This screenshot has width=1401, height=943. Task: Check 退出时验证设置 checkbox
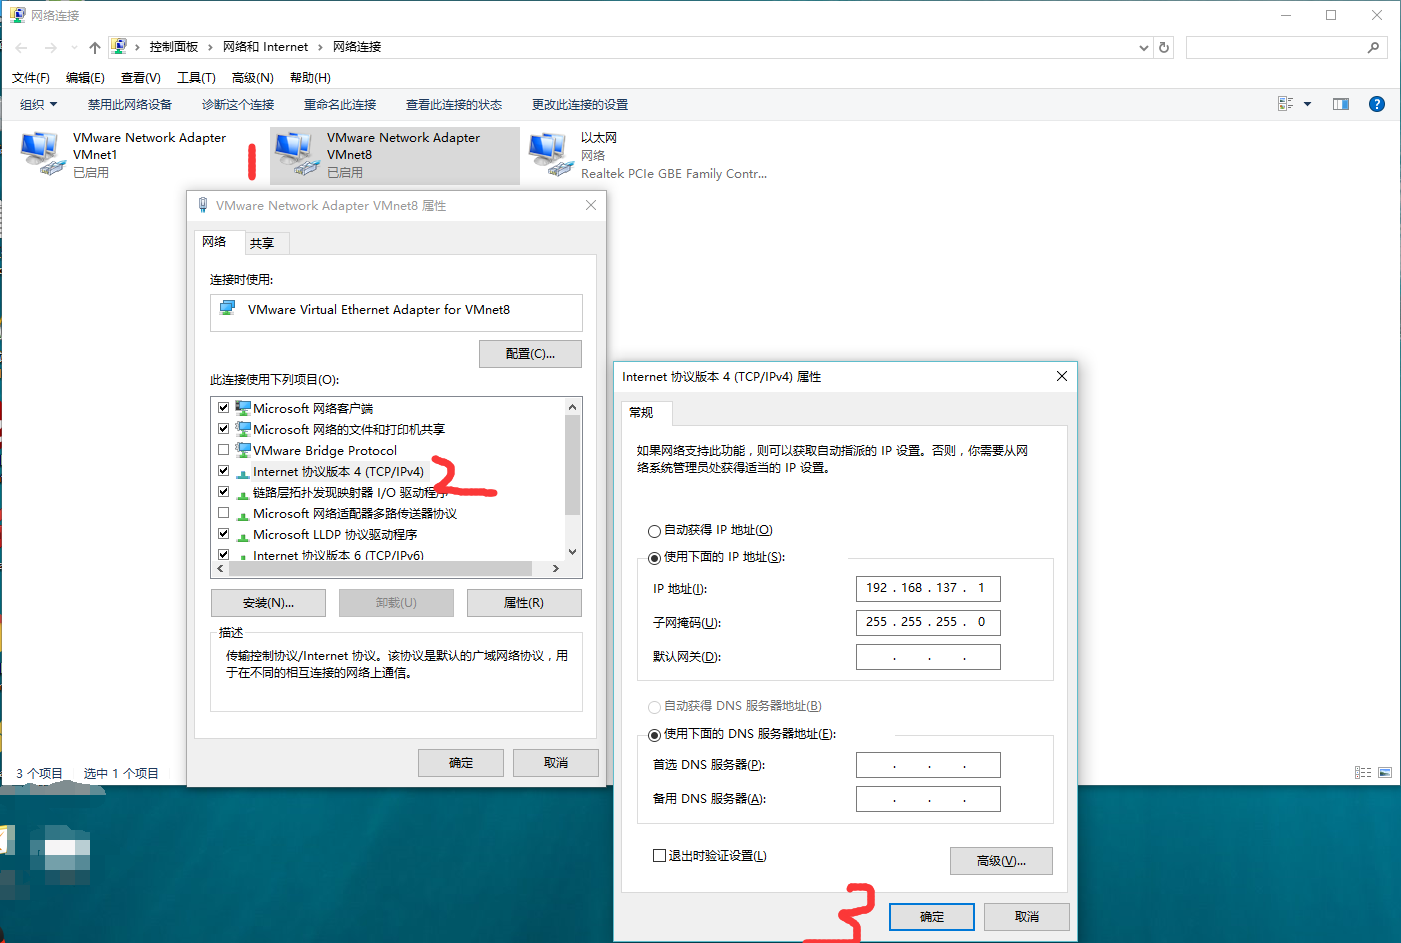tap(659, 856)
